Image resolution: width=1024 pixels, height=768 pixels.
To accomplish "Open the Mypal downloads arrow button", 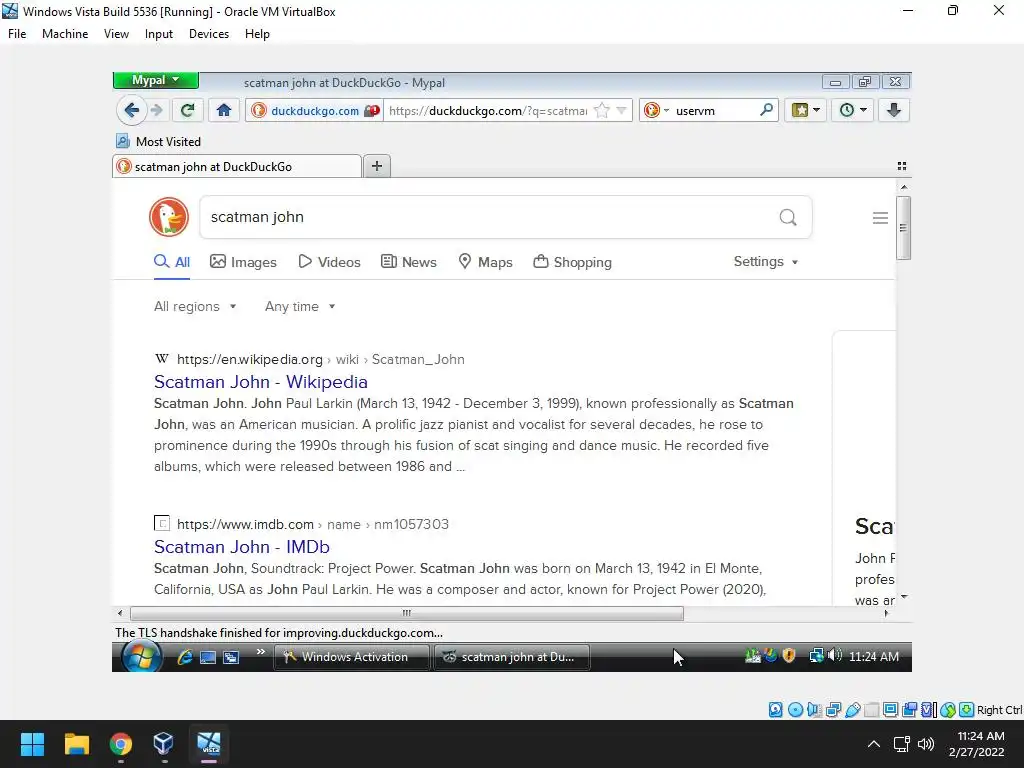I will coord(894,110).
